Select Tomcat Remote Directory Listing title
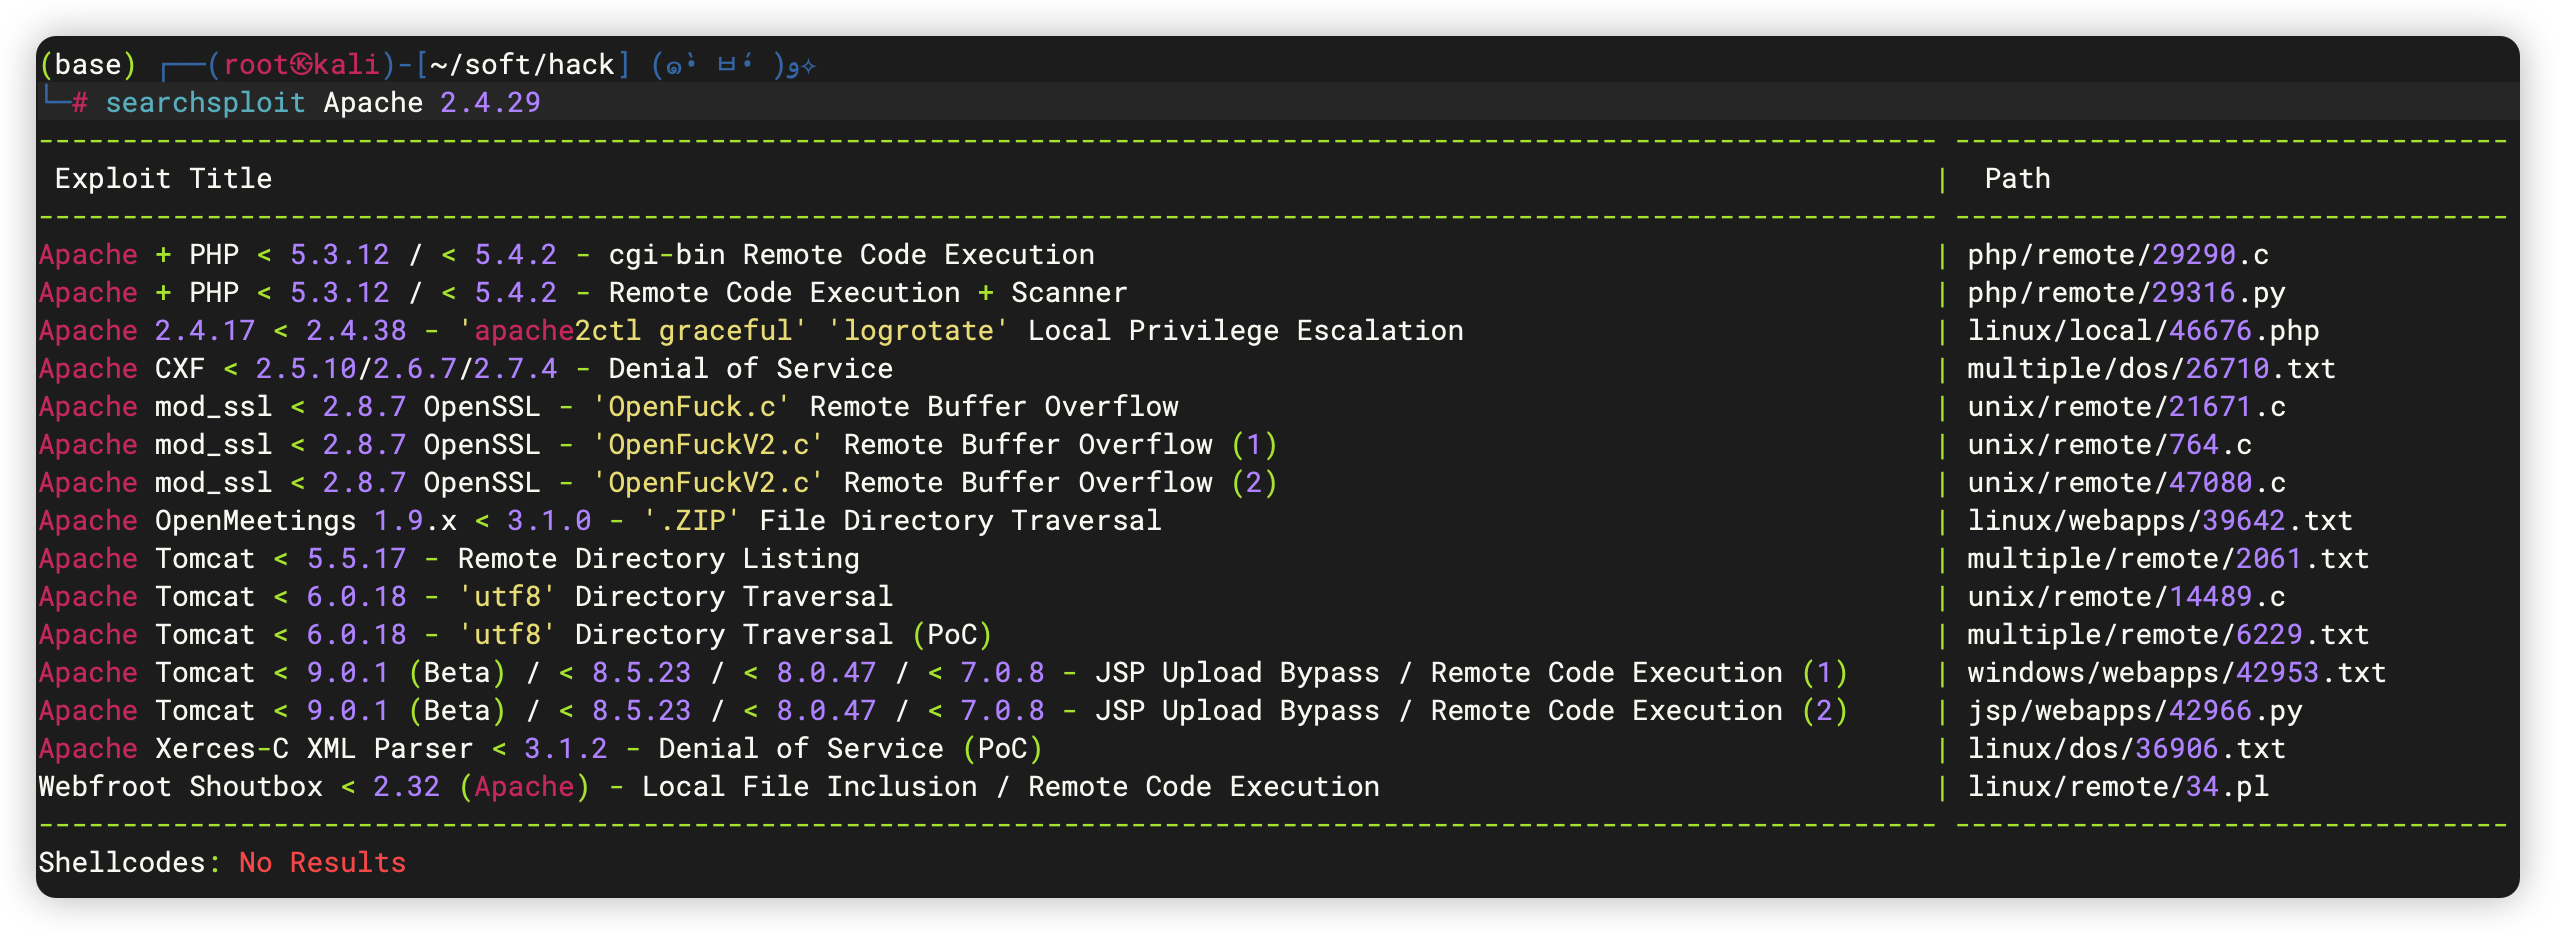2556x934 pixels. tap(449, 559)
